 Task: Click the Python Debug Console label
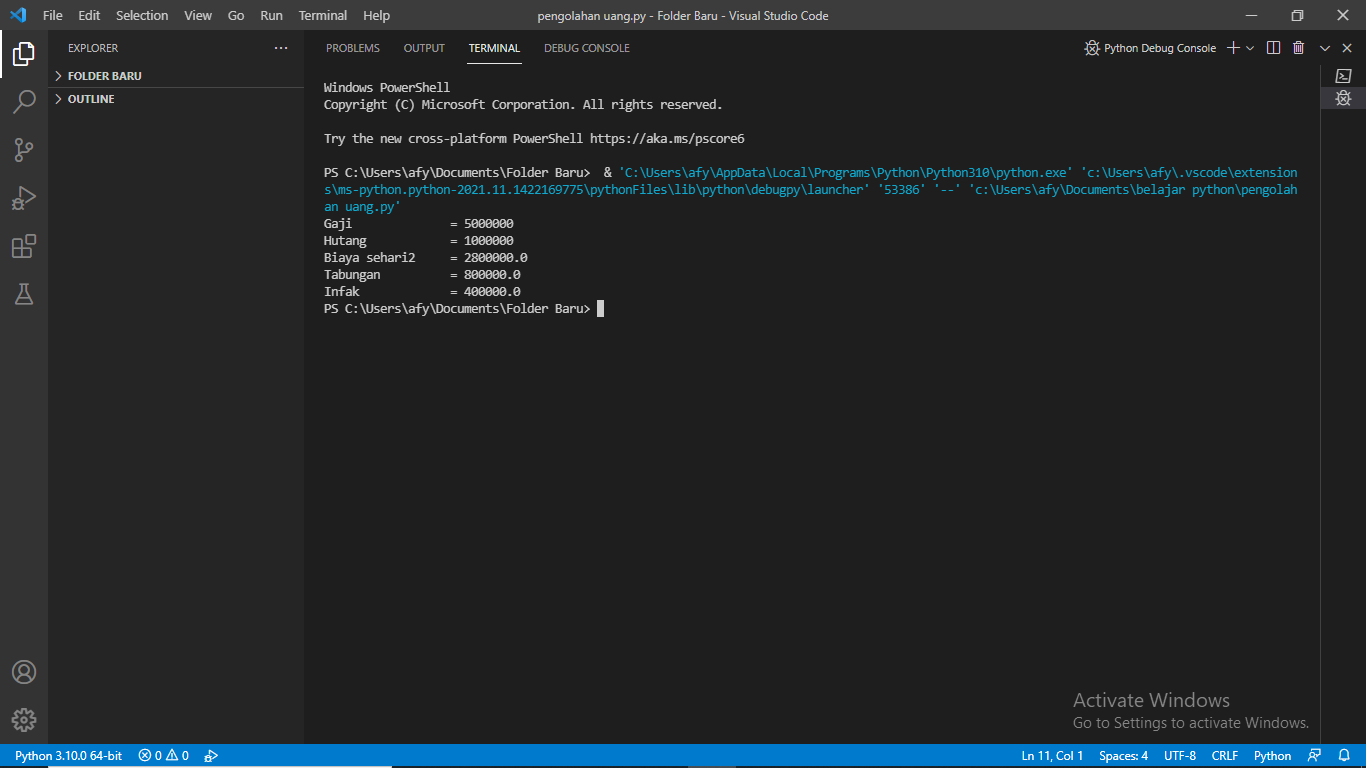pos(1160,48)
